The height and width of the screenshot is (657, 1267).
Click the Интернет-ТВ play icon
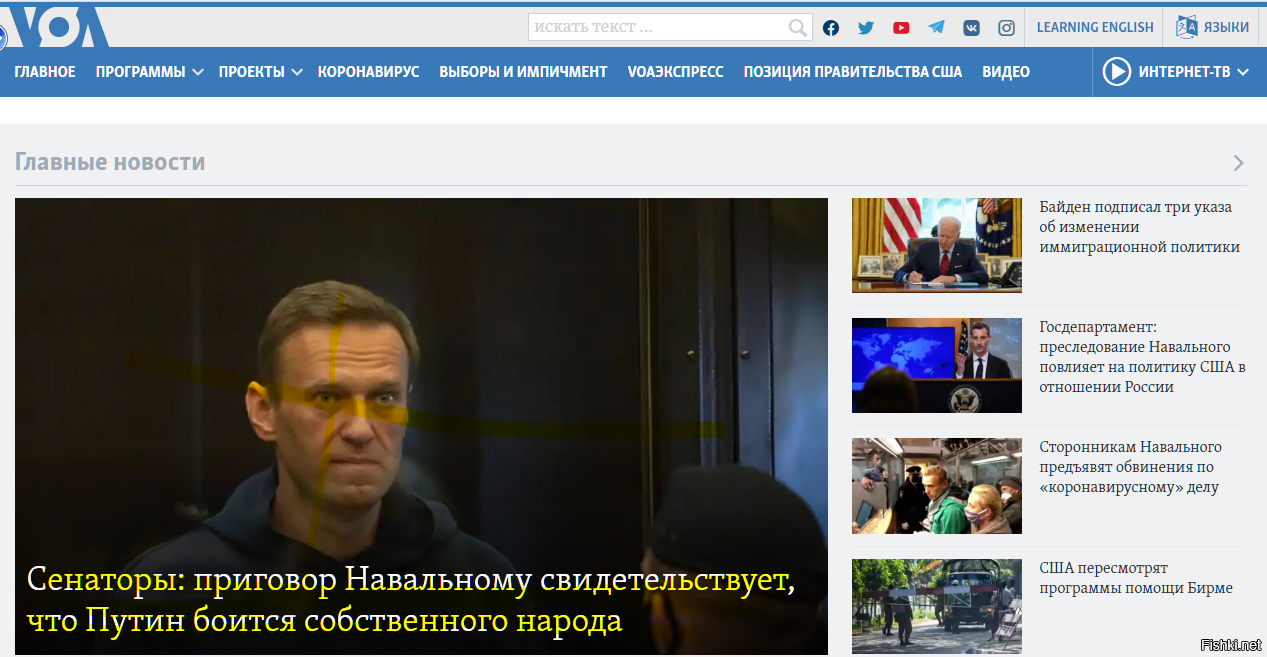pyautogui.click(x=1116, y=72)
